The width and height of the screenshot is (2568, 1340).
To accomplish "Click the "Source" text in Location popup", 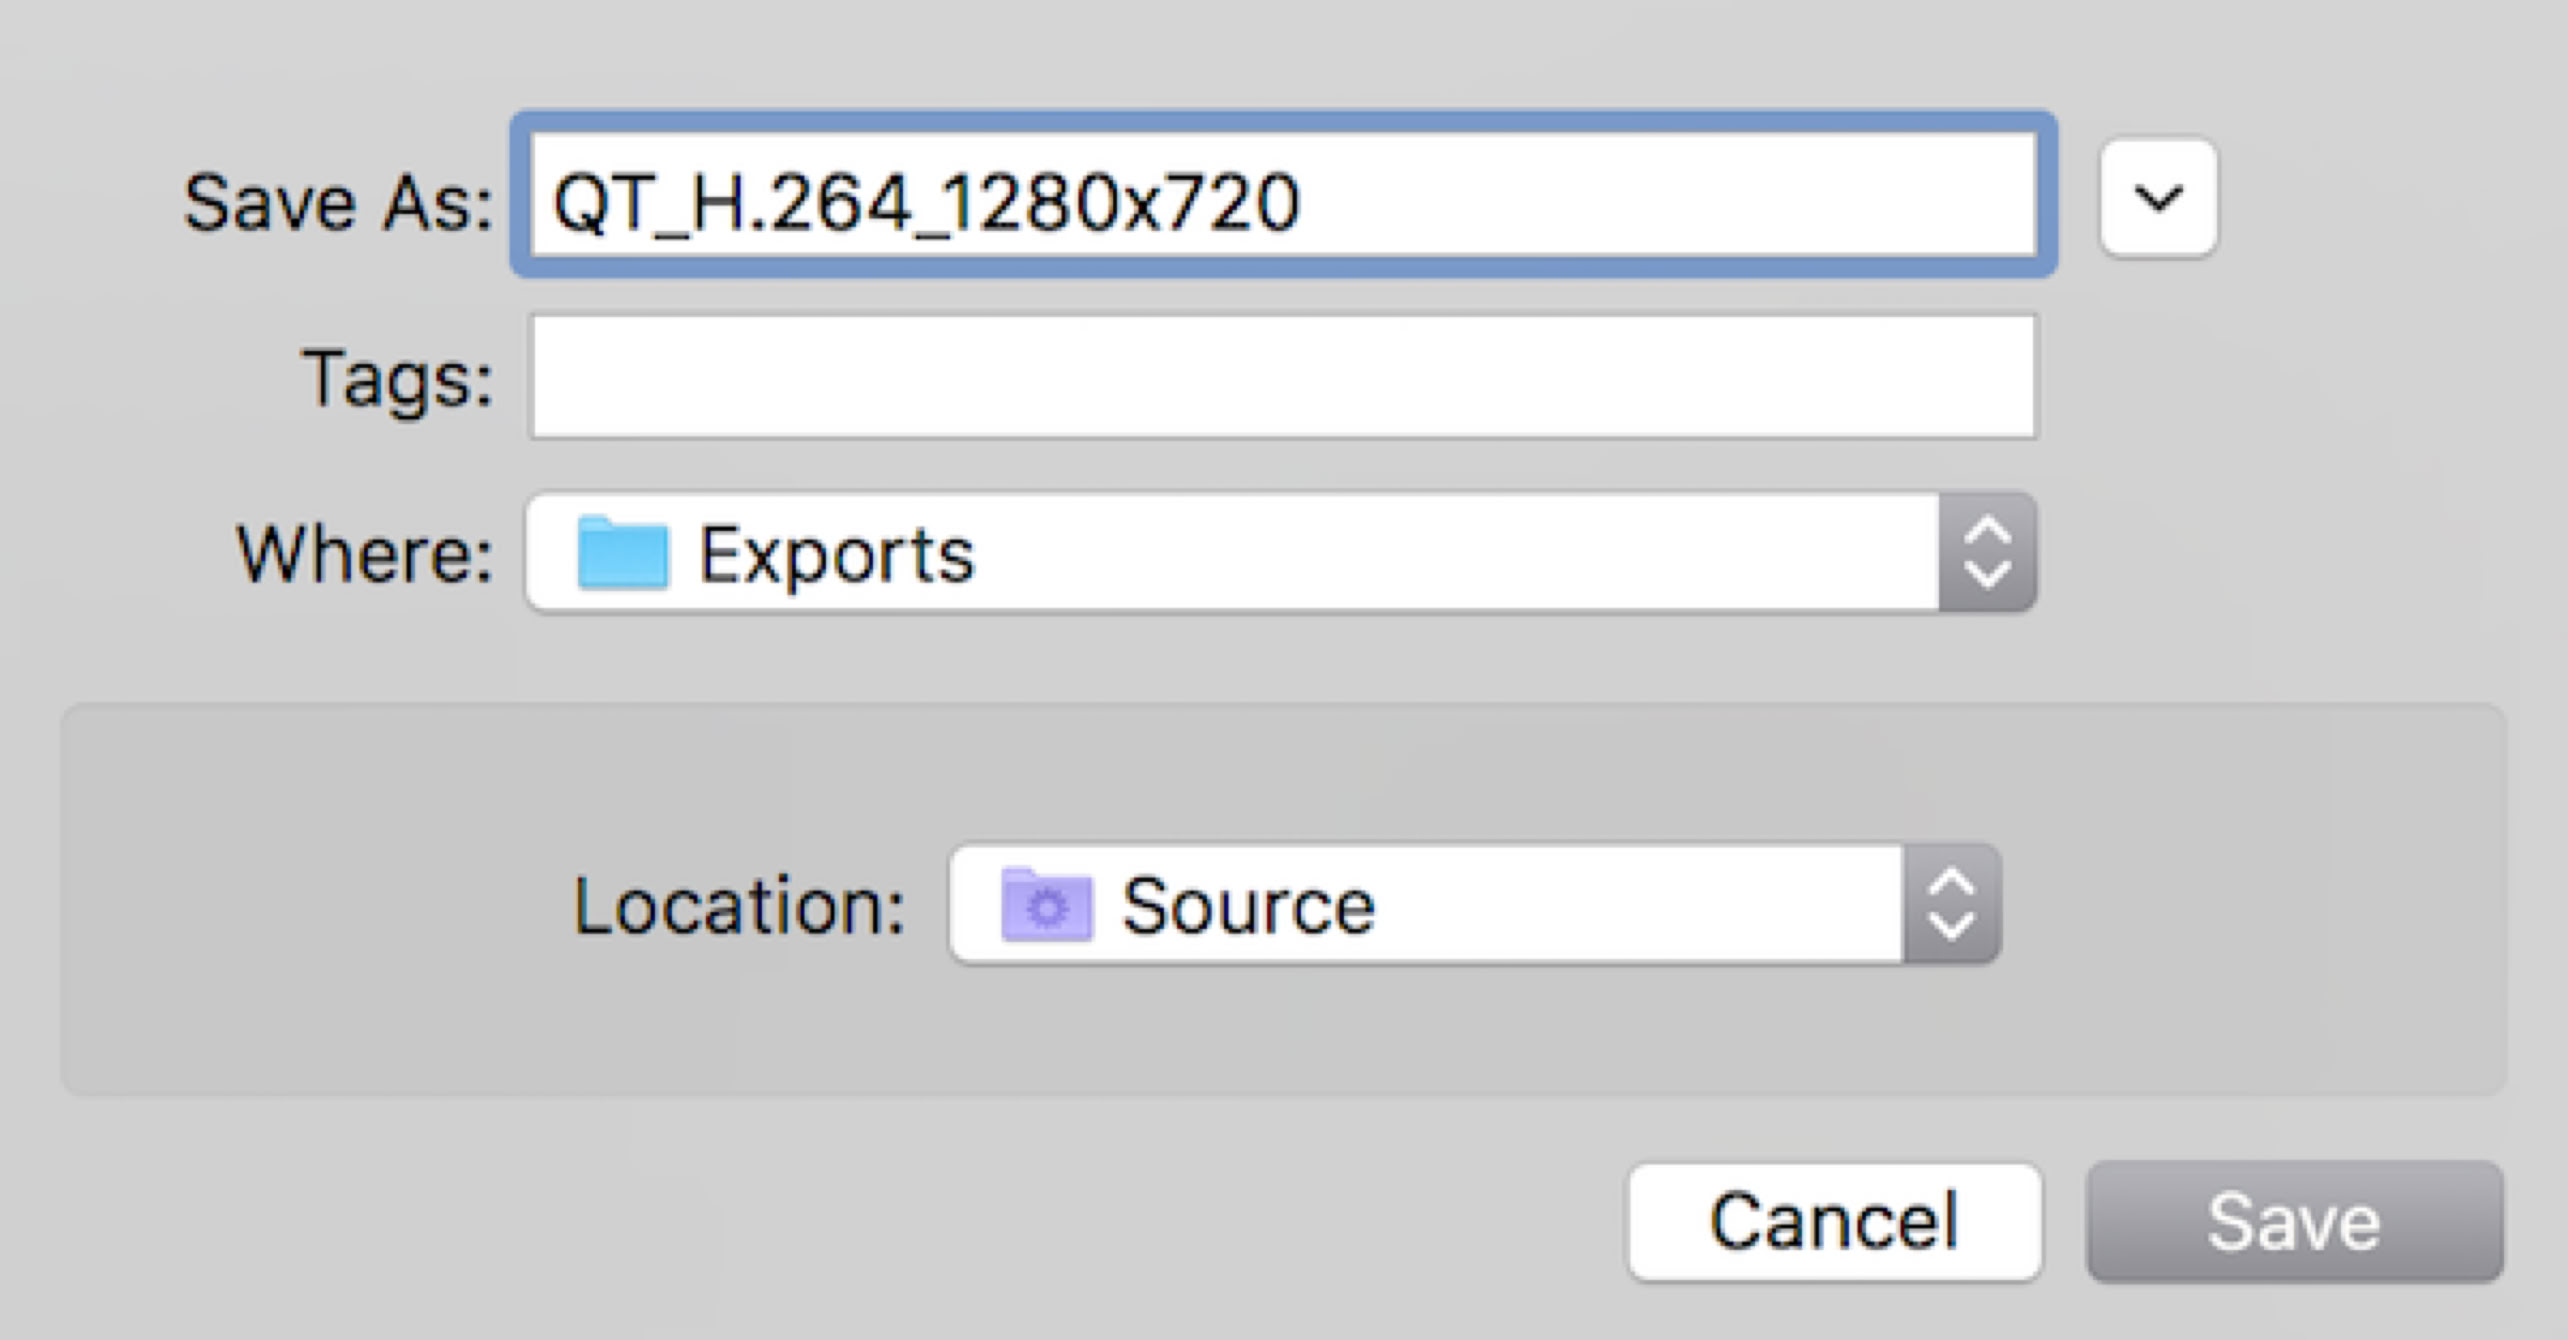I will click(x=1248, y=906).
